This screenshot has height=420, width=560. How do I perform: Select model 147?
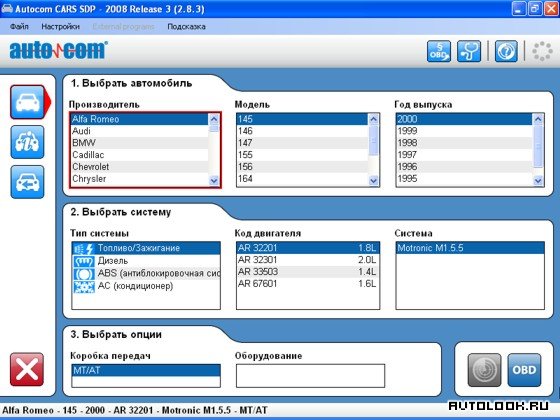tap(302, 143)
